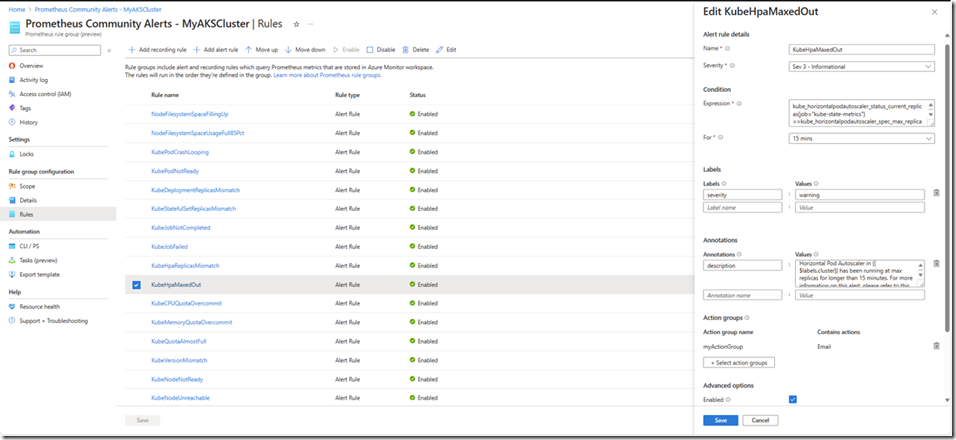Viewport: 956px width, 440px height.
Task: Remove myActionGroup using the trash icon
Action: tap(936, 346)
